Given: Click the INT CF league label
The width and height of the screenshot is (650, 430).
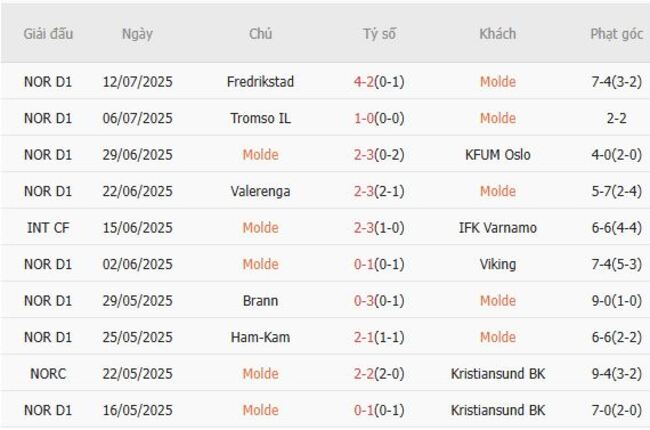Looking at the screenshot, I should click(48, 228).
